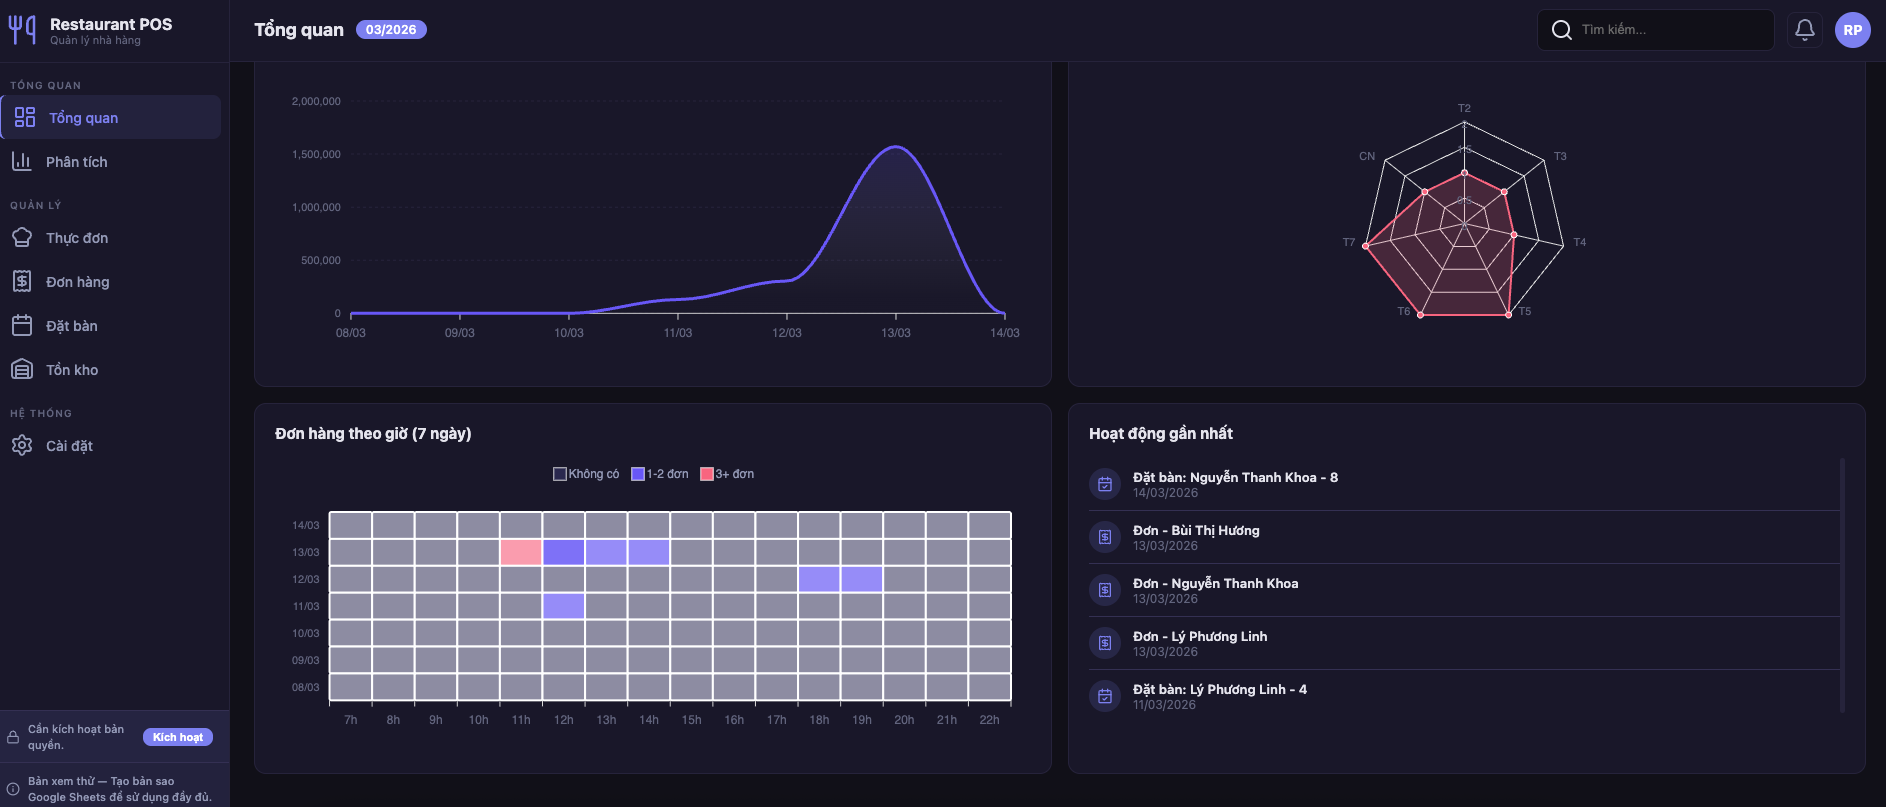Viewport: 1886px width, 807px height.
Task: Toggle the 'Không có' legend item
Action: click(x=586, y=474)
